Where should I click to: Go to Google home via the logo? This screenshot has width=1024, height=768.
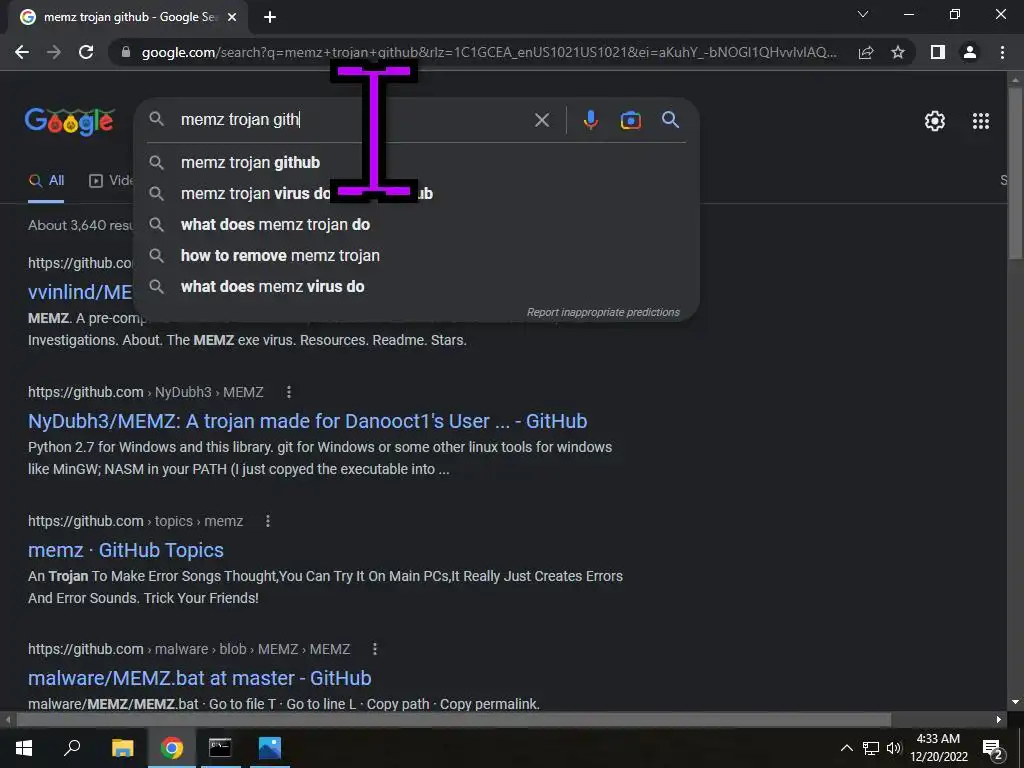click(70, 121)
